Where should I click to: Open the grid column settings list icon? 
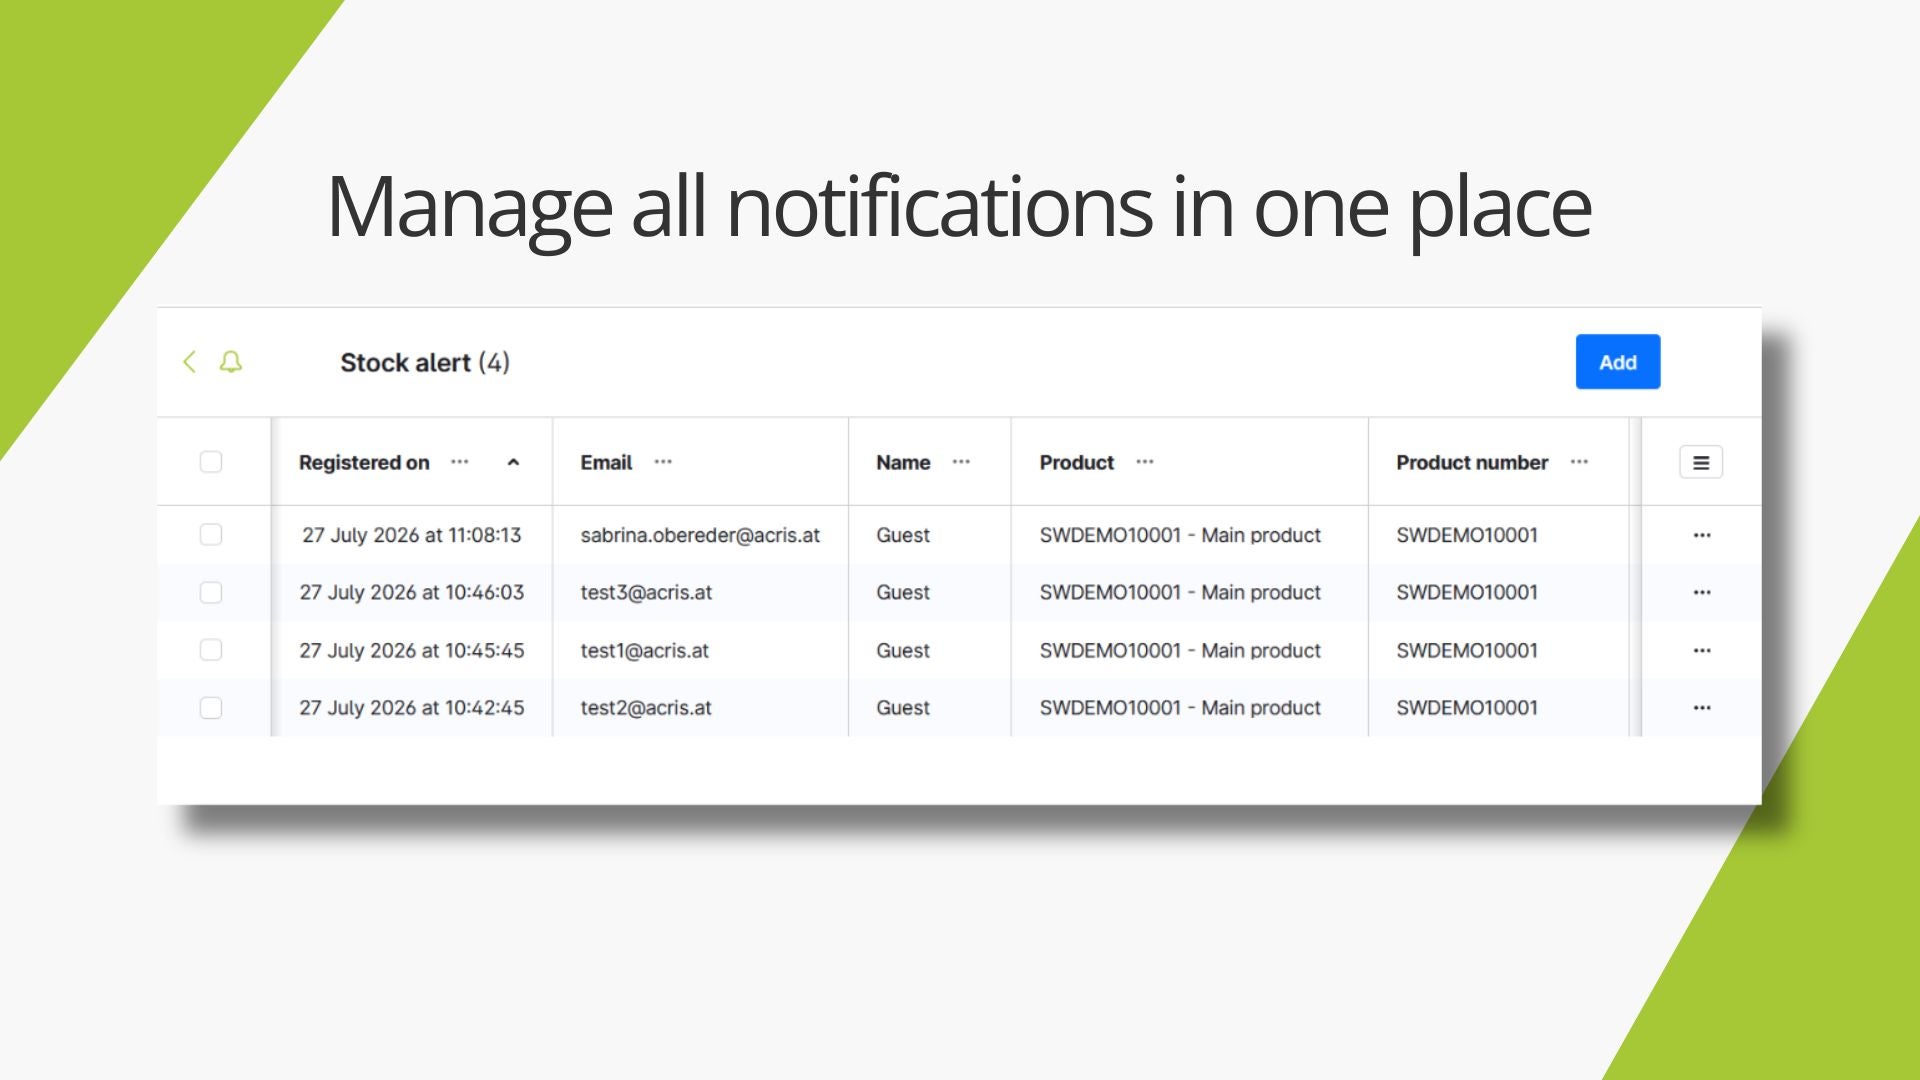click(x=1700, y=462)
